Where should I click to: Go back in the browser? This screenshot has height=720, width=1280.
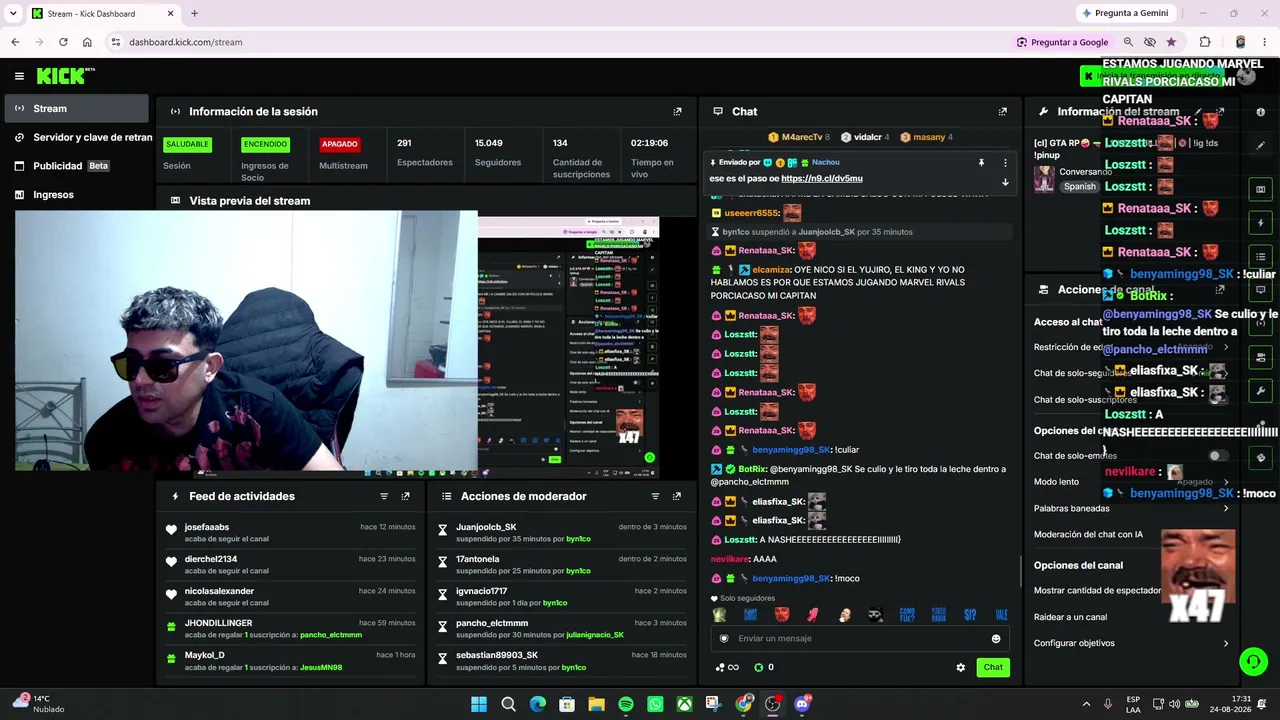pos(15,42)
